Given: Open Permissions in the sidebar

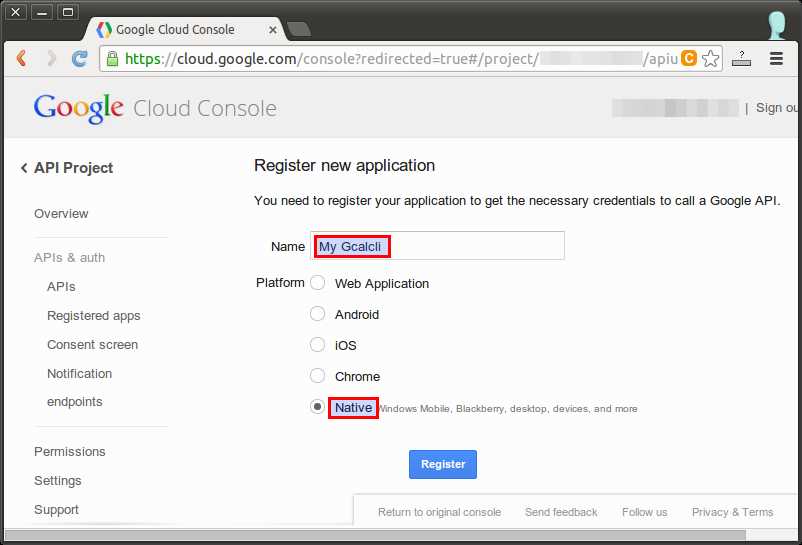Looking at the screenshot, I should [x=70, y=452].
